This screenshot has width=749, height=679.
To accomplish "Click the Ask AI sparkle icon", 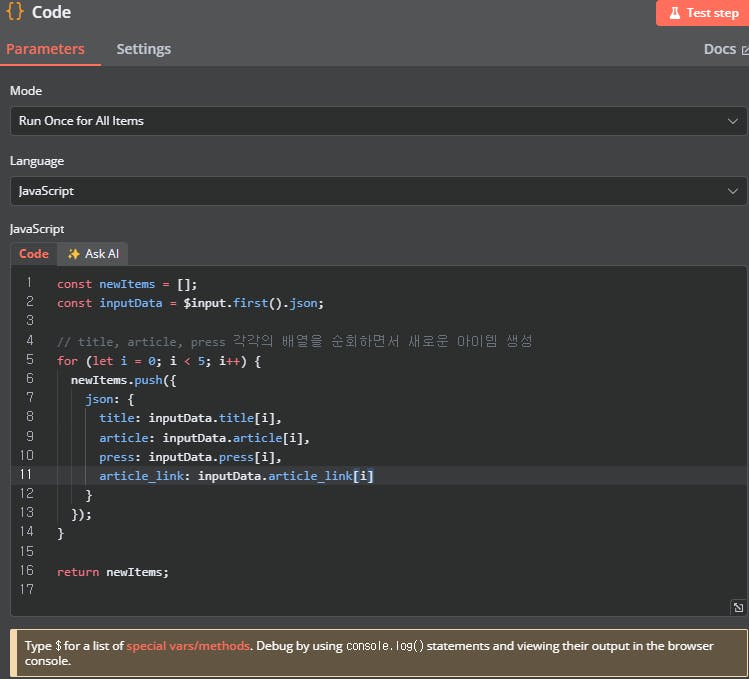I will click(74, 254).
